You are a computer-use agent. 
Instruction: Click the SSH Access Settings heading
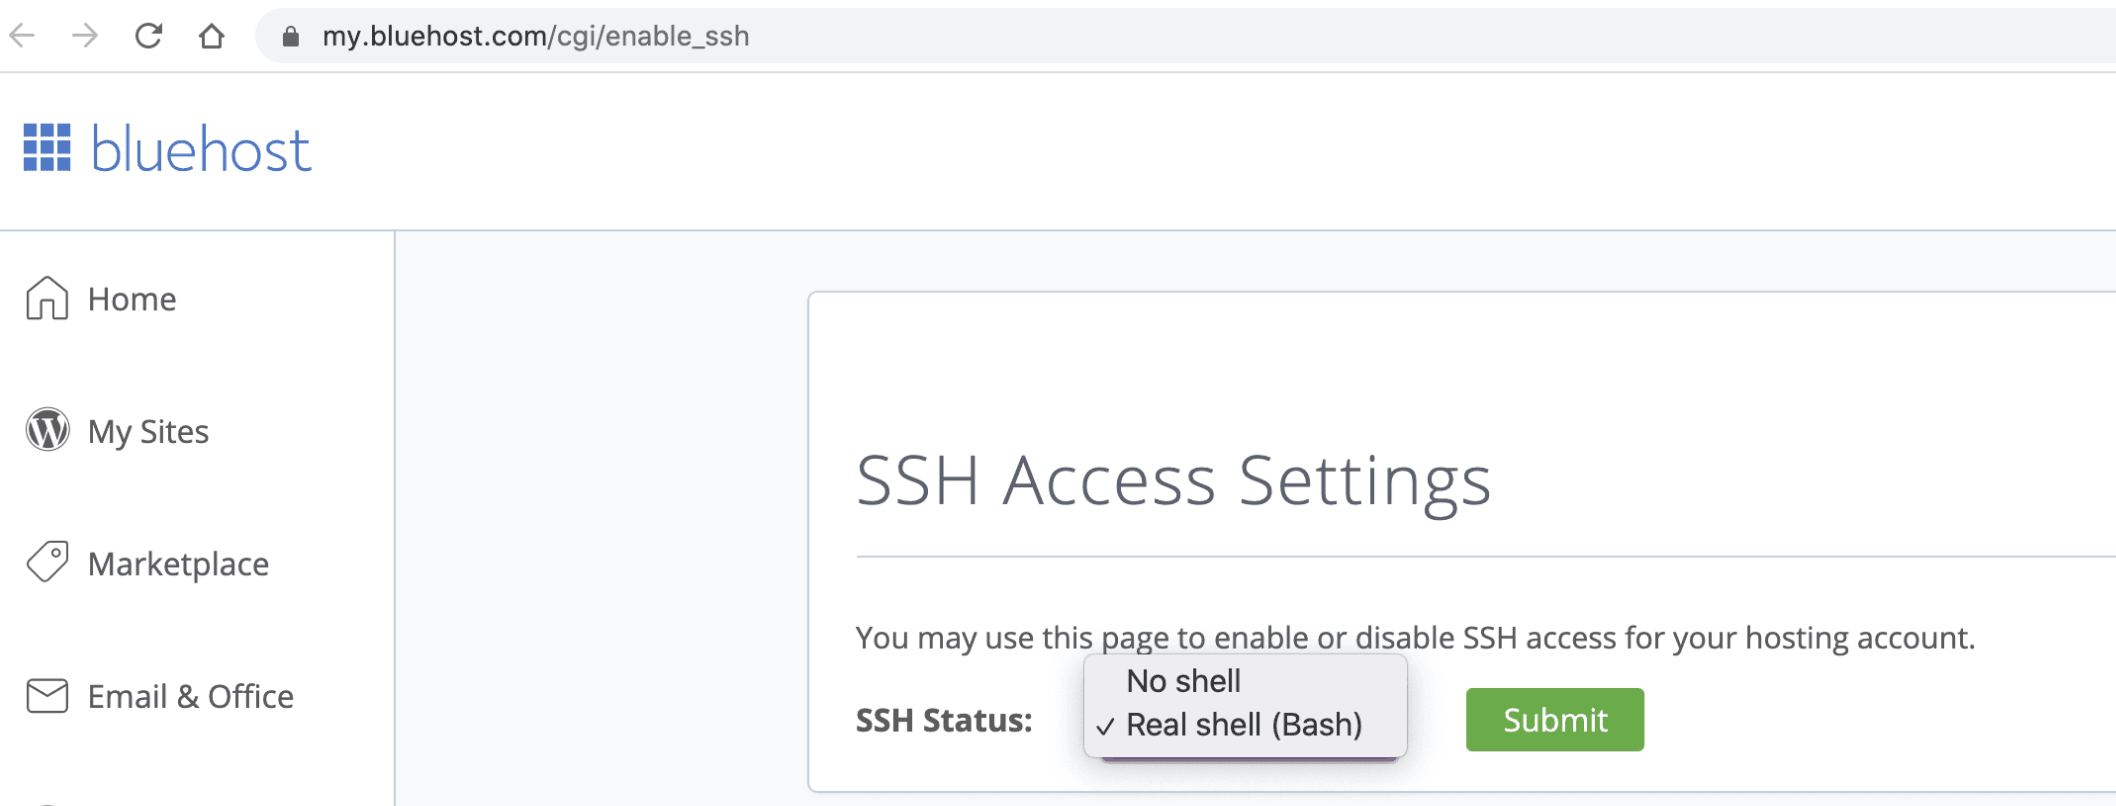click(x=1173, y=481)
